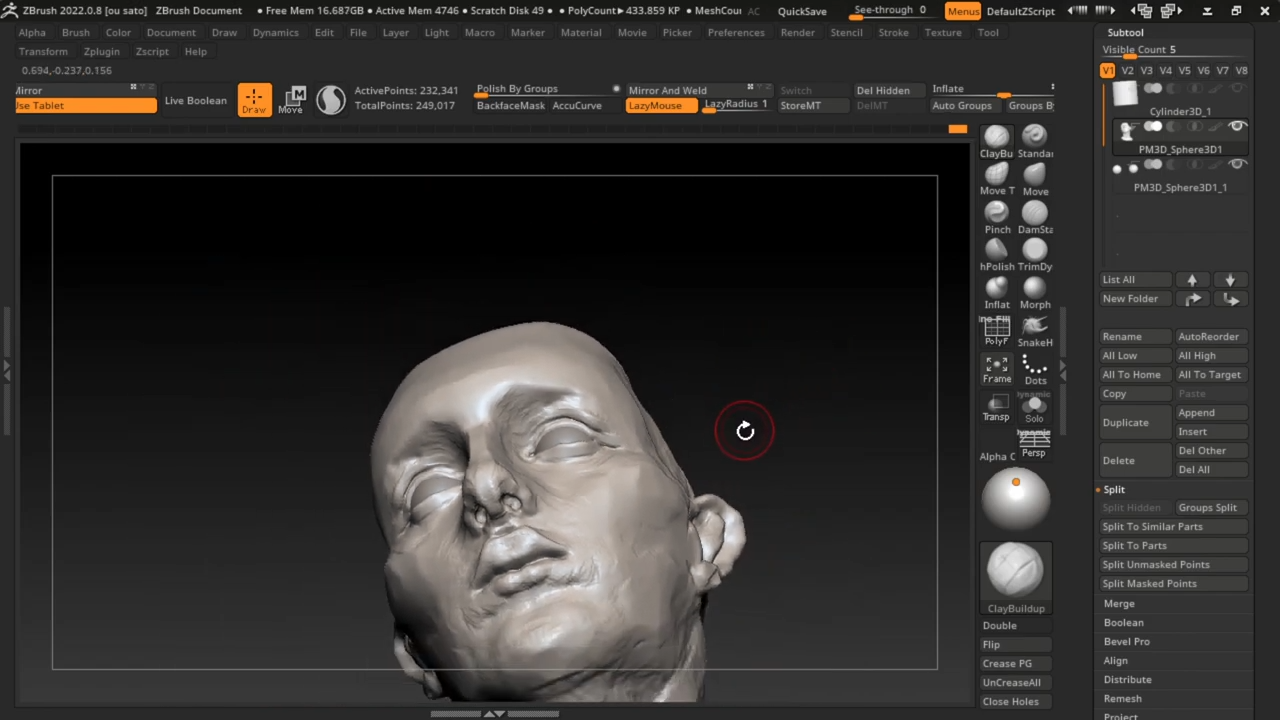
Task: Pick the Inflat brush
Action: pyautogui.click(x=996, y=288)
